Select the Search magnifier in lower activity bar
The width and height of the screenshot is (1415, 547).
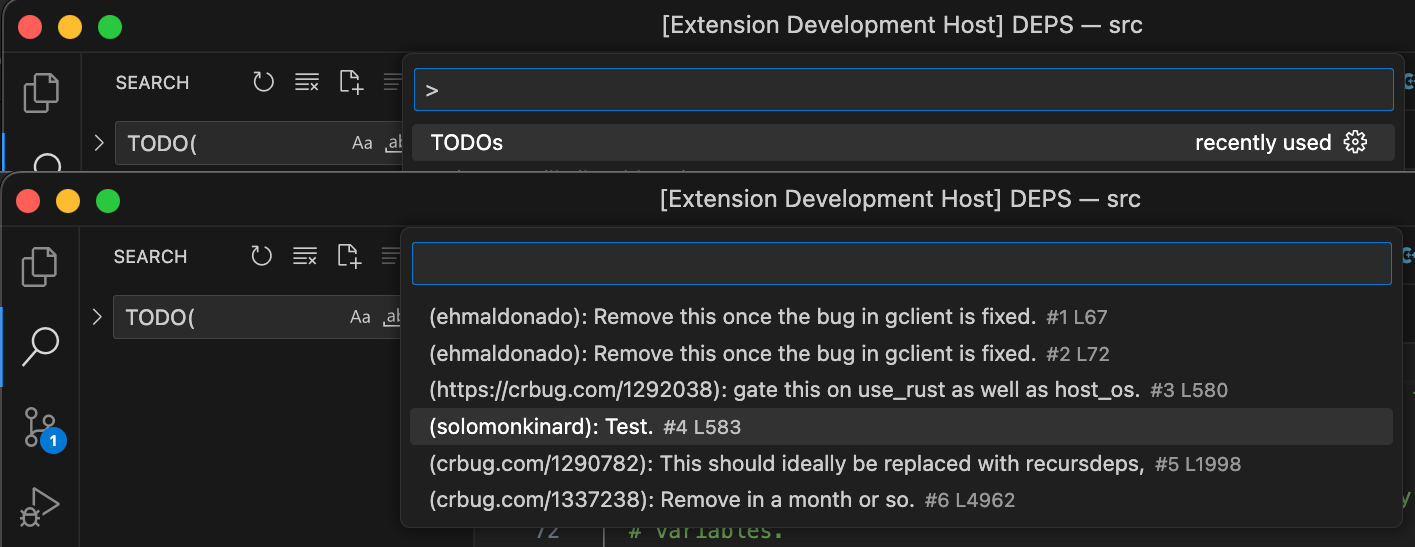40,347
